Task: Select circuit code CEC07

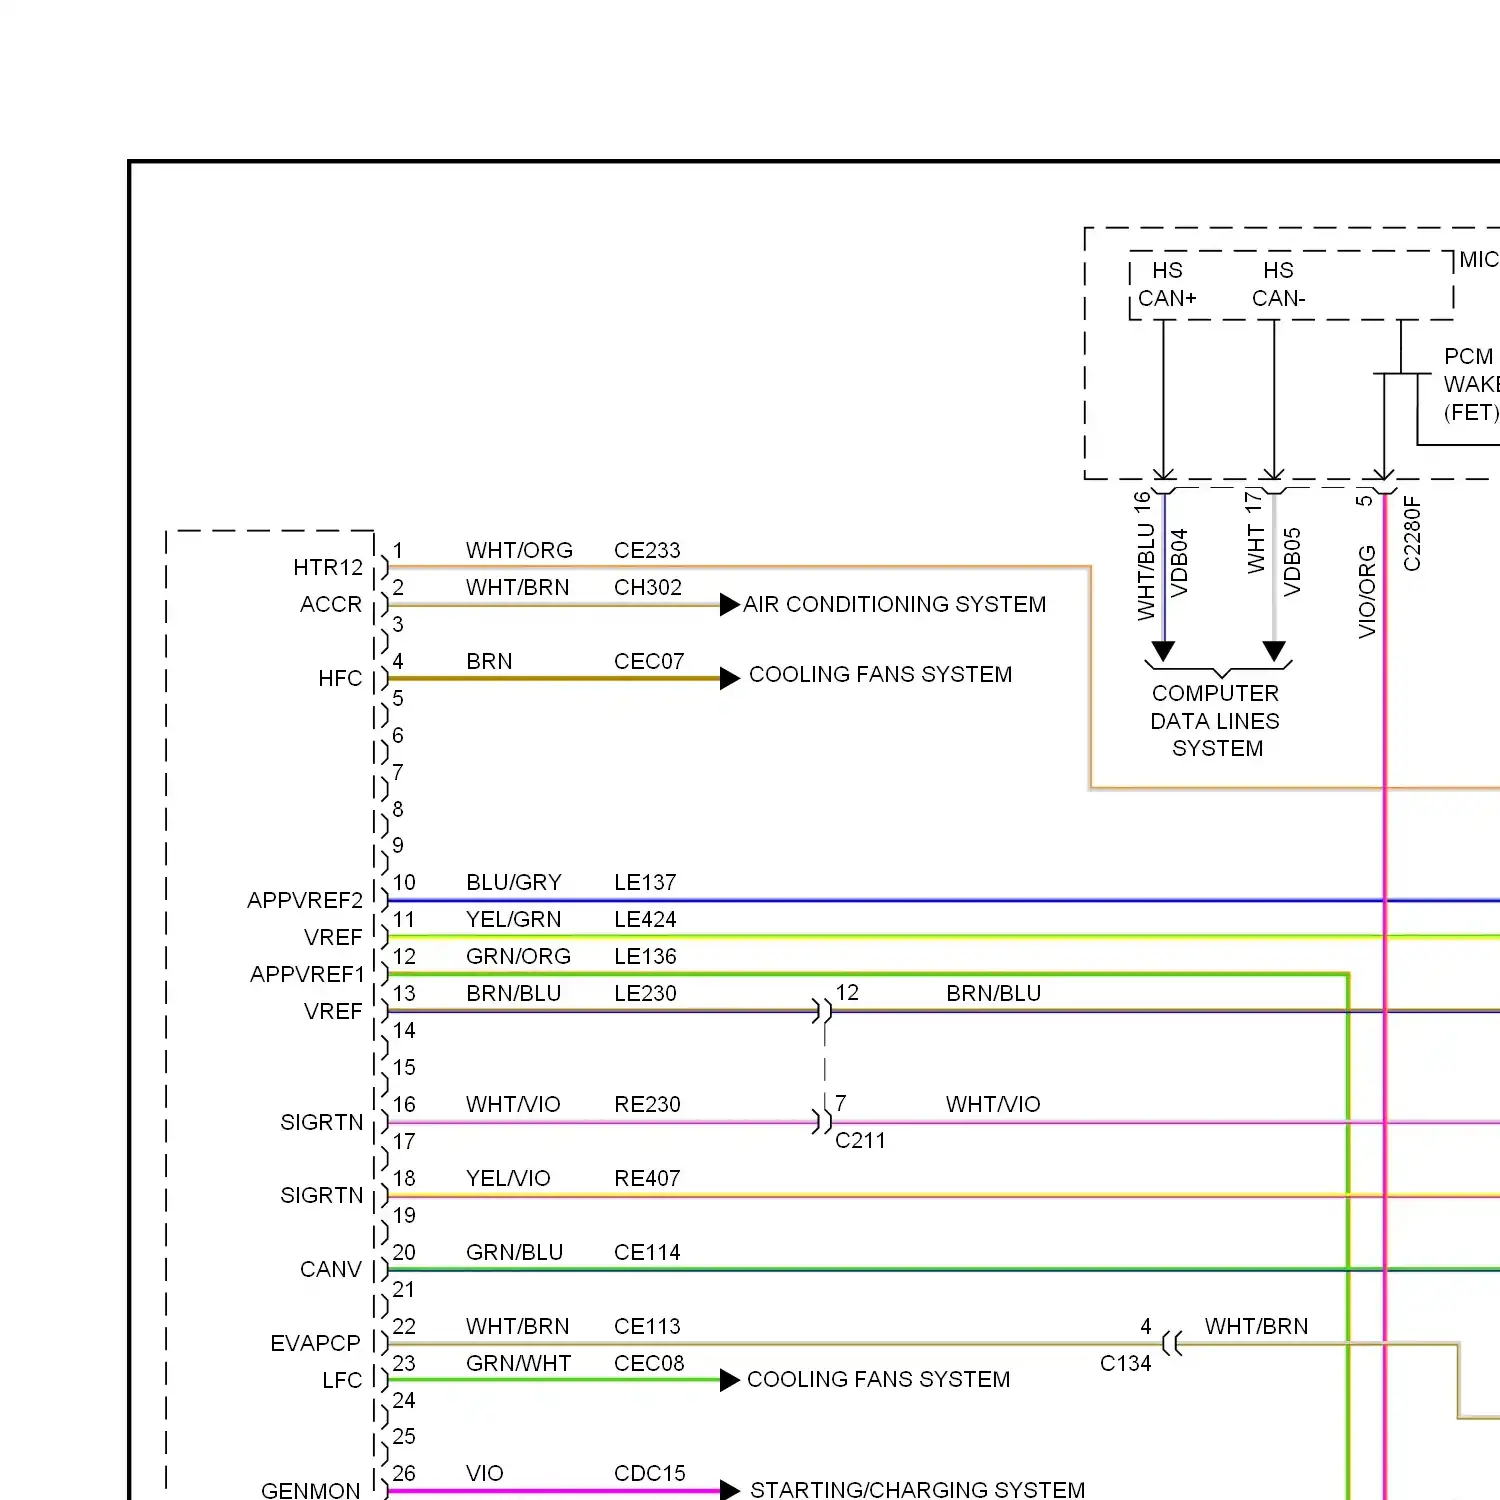Action: [649, 662]
